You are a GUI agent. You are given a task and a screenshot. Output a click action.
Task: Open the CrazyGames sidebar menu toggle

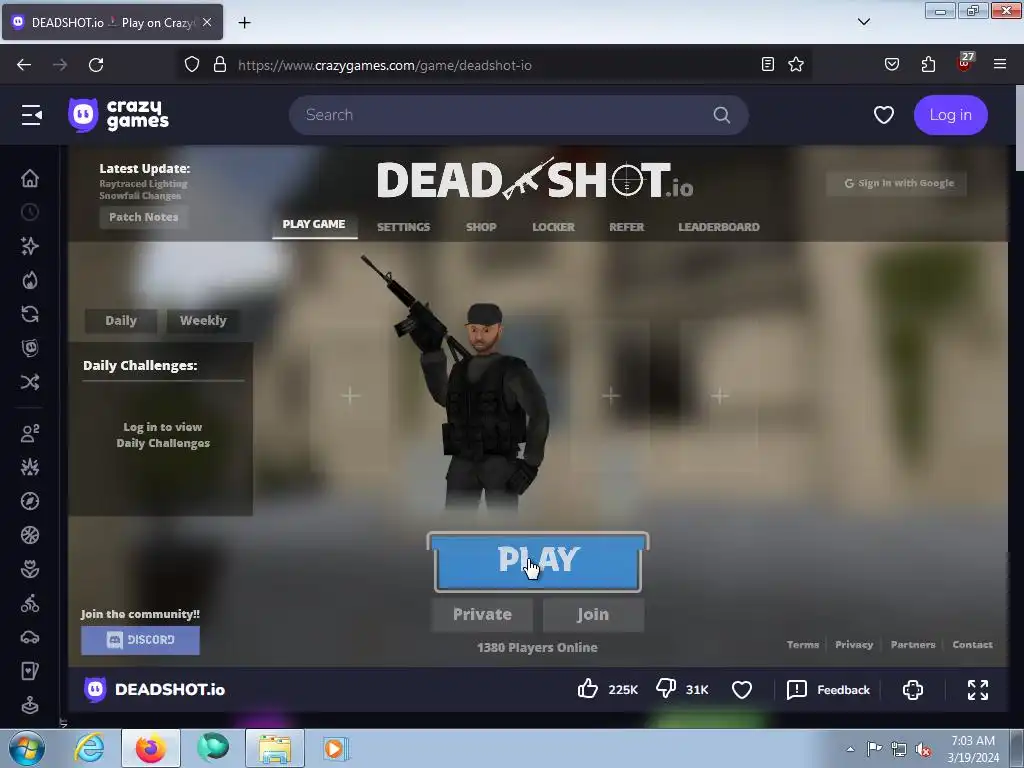[x=31, y=115]
